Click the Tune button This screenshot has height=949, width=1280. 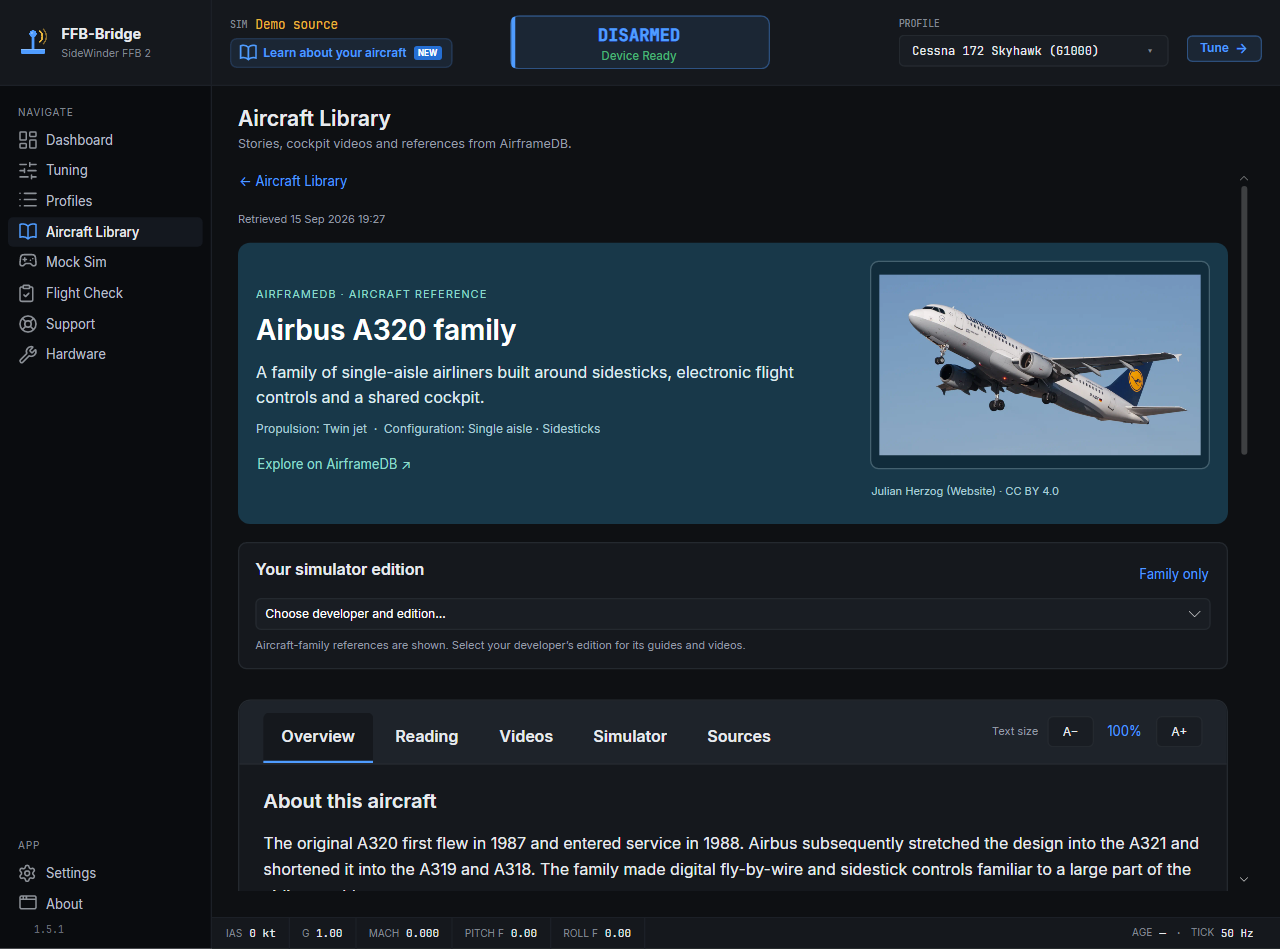click(x=1224, y=48)
